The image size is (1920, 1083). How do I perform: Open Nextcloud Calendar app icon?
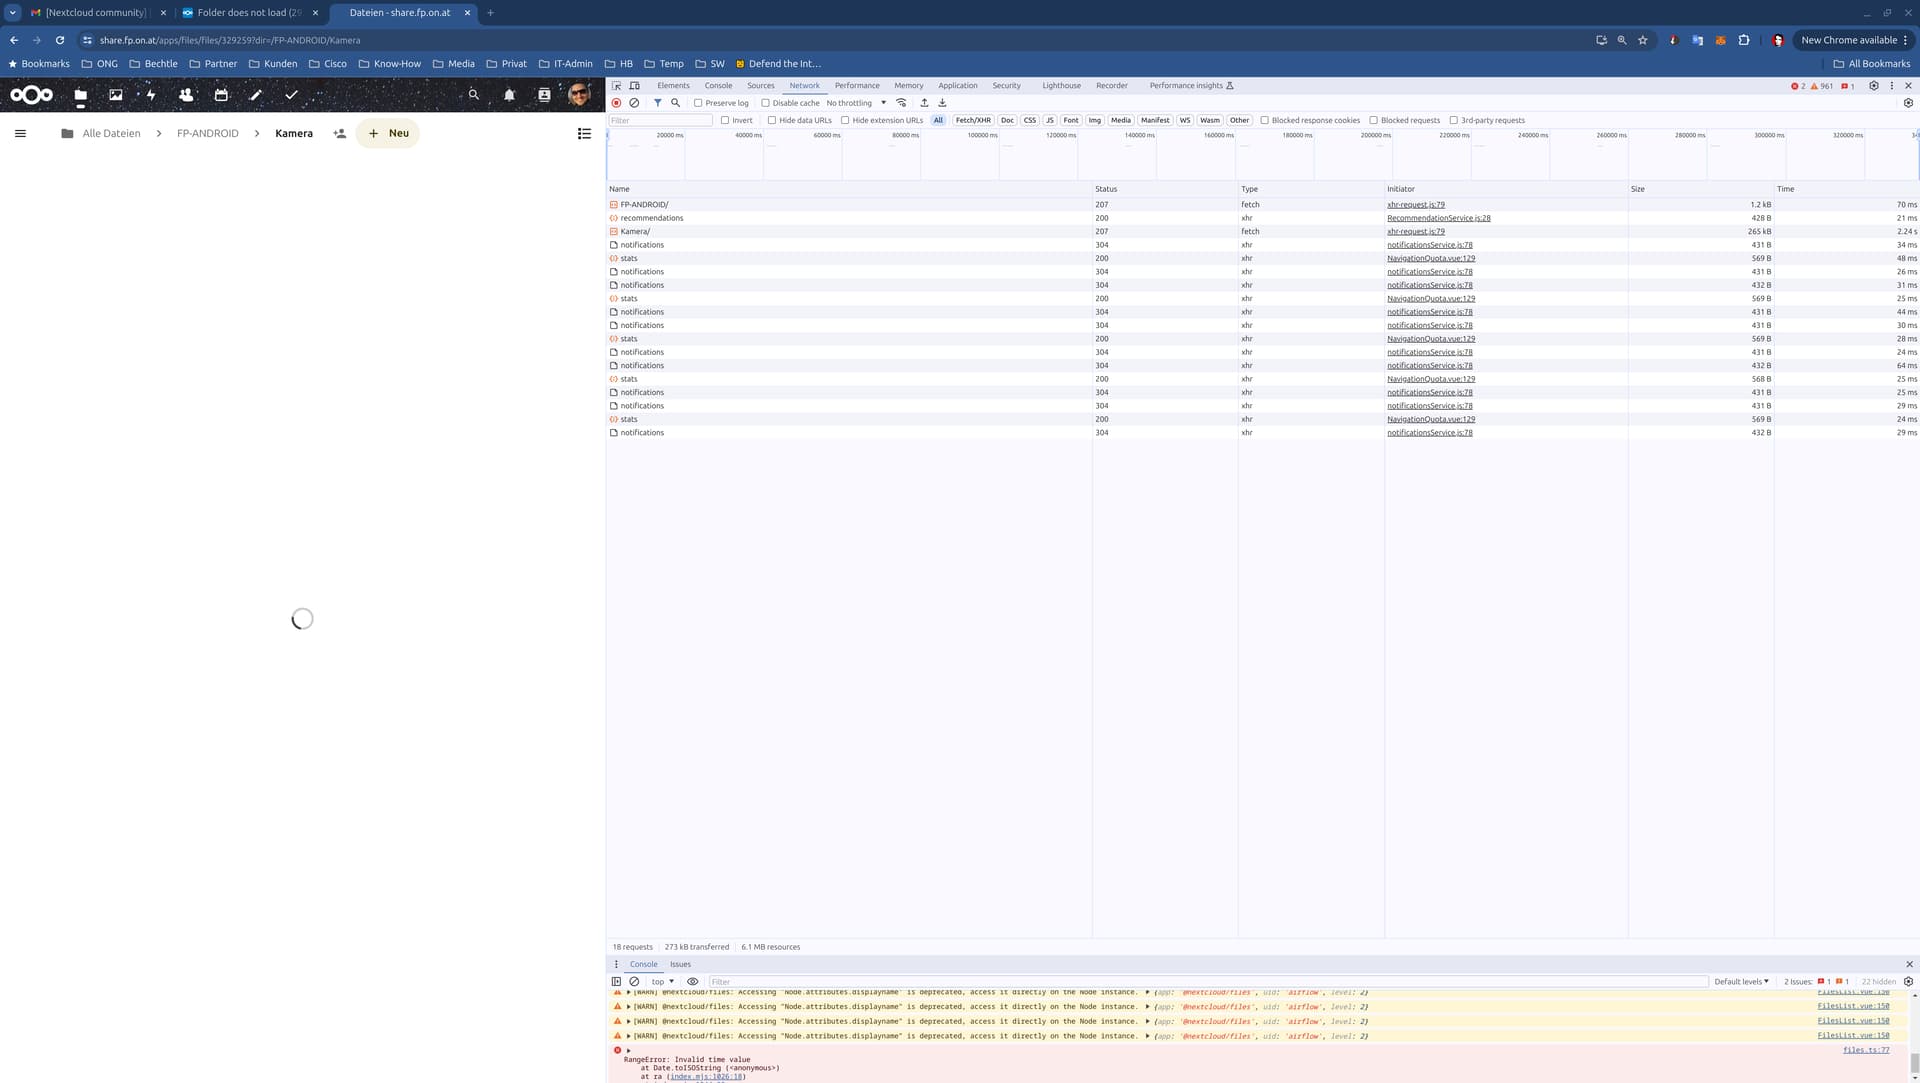click(221, 95)
